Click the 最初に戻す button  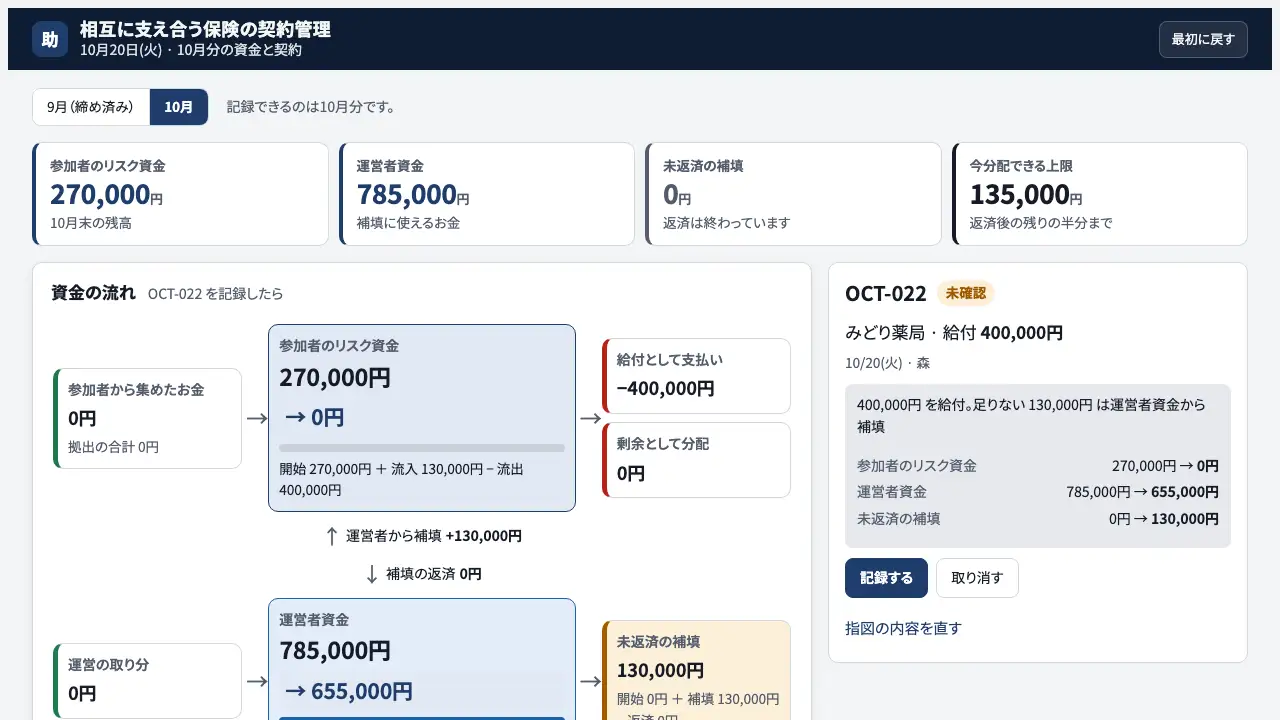[x=1203, y=39]
